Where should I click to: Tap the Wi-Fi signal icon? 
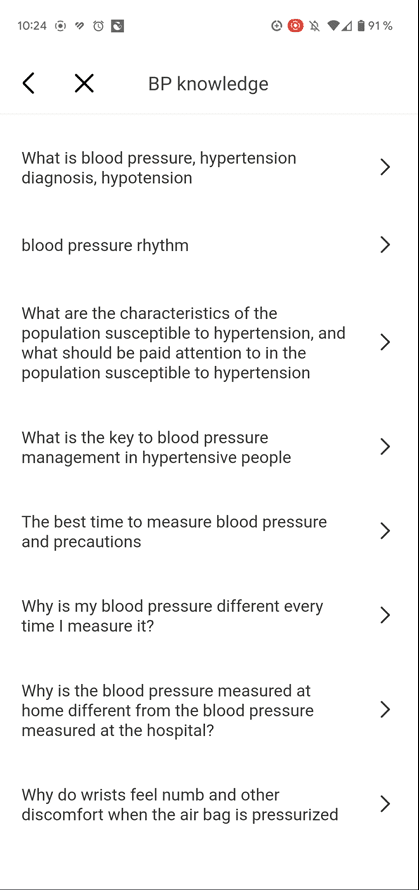pyautogui.click(x=333, y=26)
